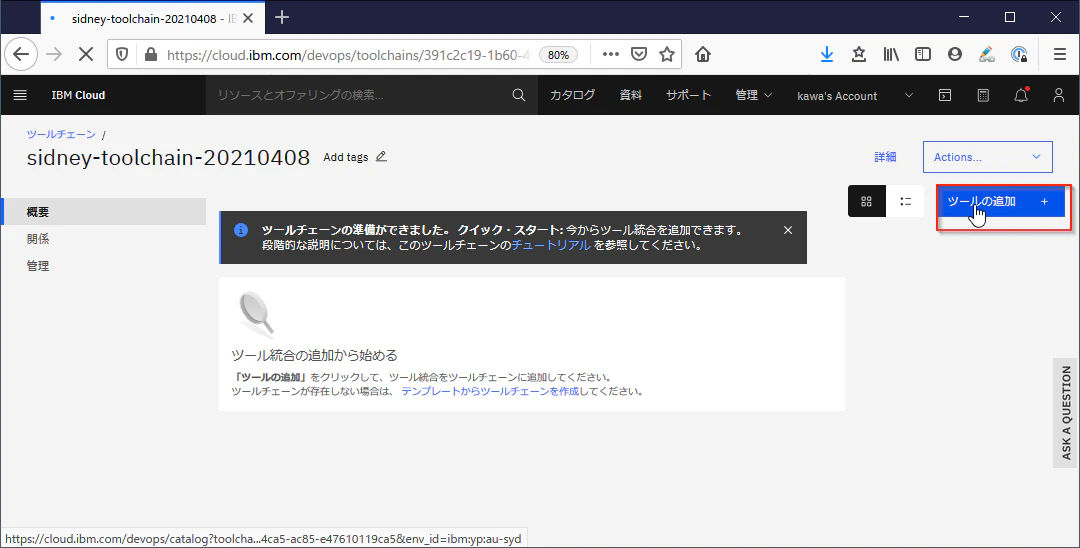
Task: Expand the 管理 dropdown in header
Action: point(754,95)
